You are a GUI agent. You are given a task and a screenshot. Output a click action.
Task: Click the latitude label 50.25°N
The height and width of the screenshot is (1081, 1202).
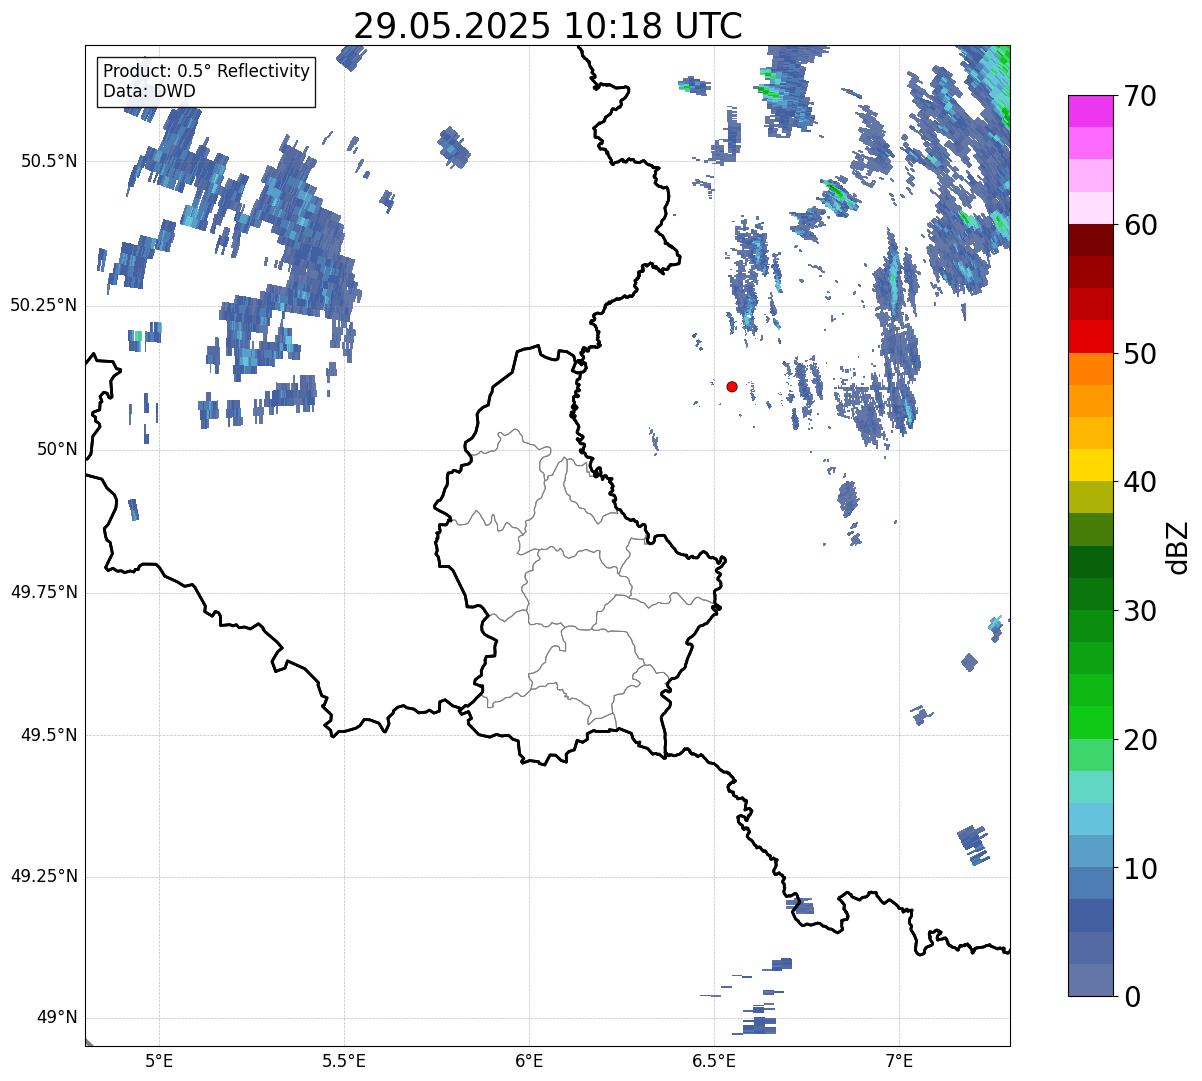44,305
